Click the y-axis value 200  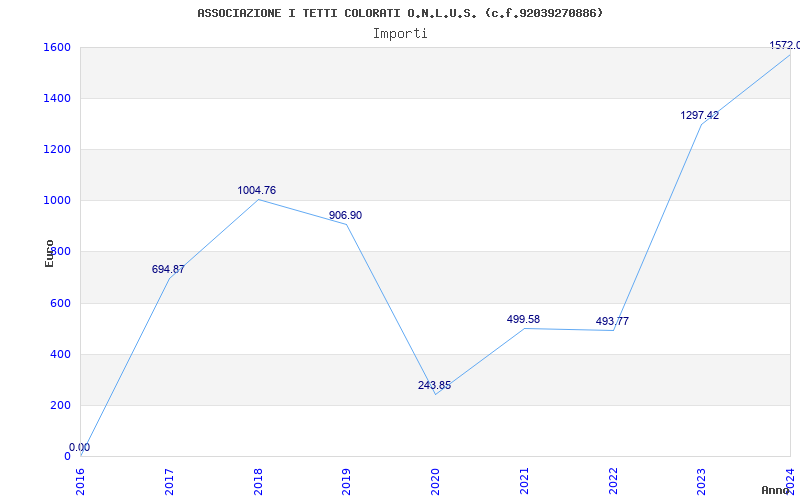click(x=60, y=406)
